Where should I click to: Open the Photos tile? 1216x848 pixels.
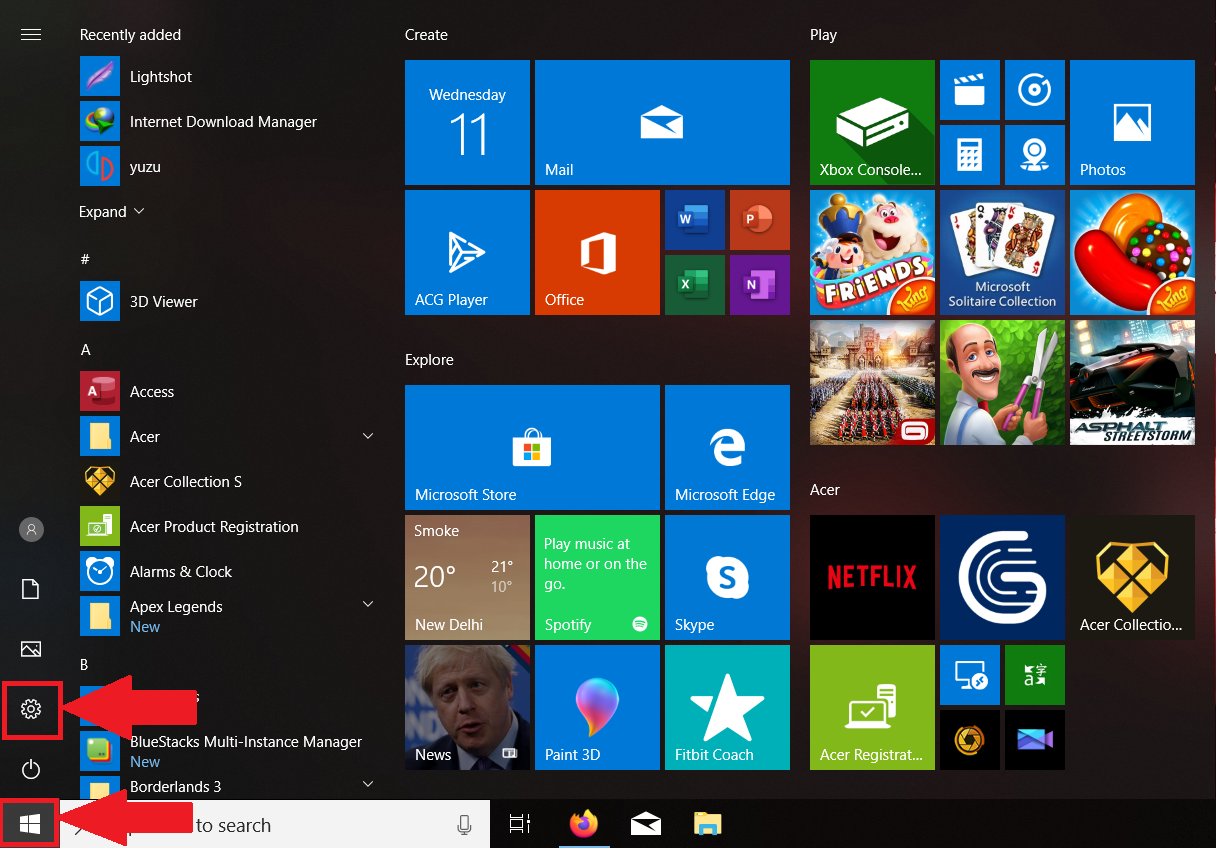(x=1132, y=122)
